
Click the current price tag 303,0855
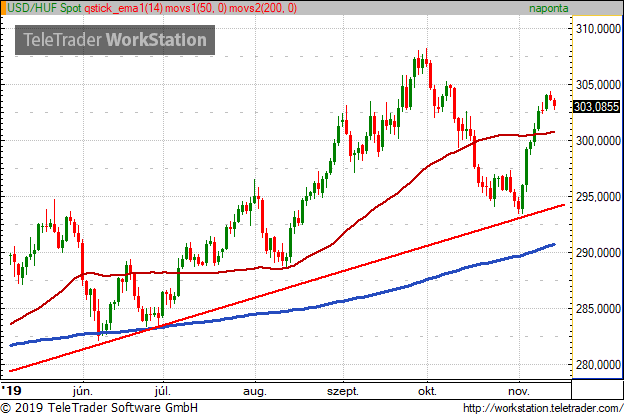pyautogui.click(x=597, y=107)
